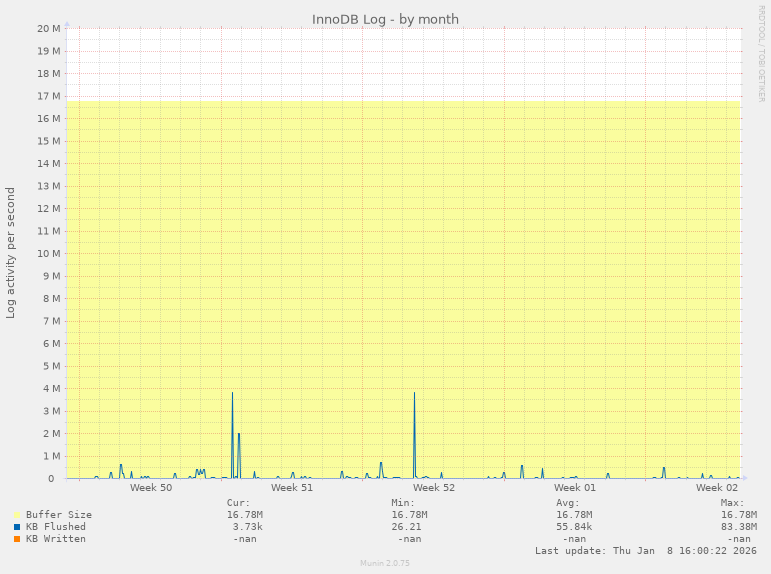Click the tall Week 51 flush spike

point(233,433)
